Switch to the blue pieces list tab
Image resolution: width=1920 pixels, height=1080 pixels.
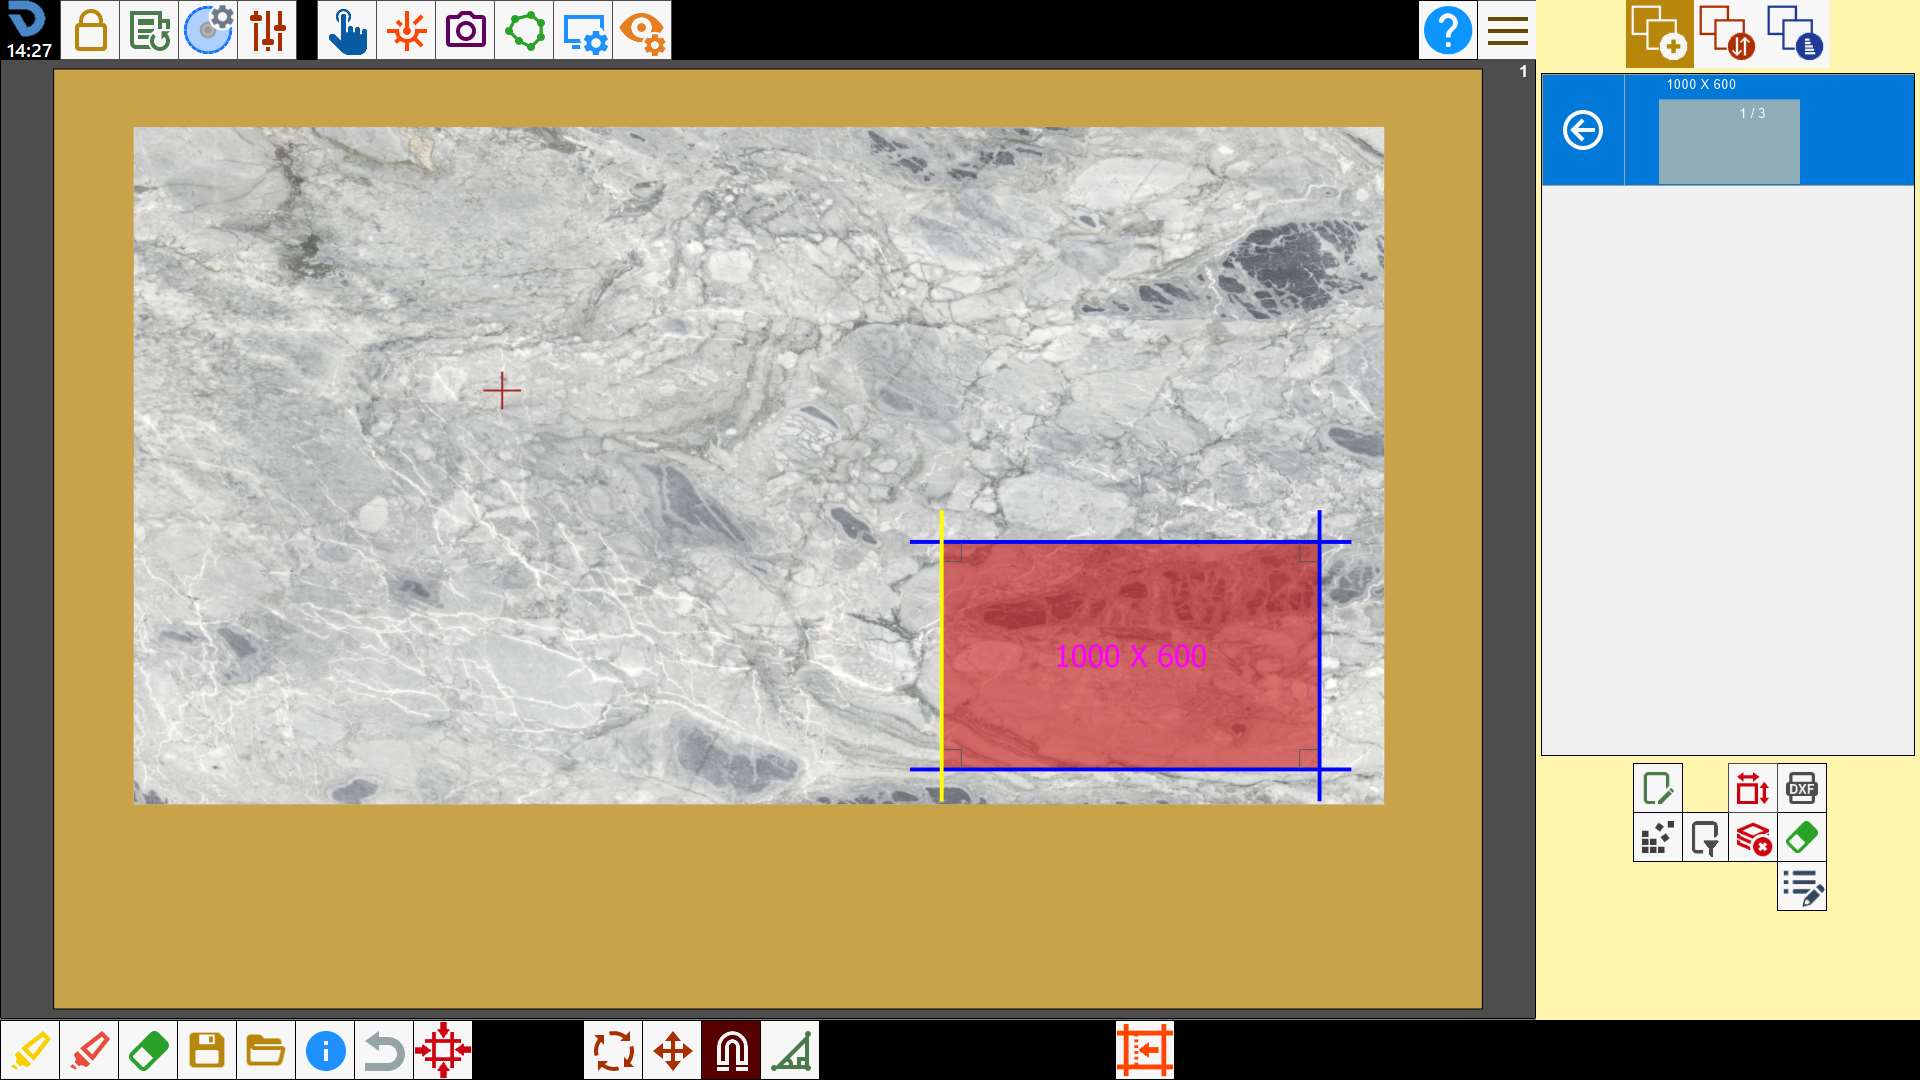click(x=1795, y=33)
